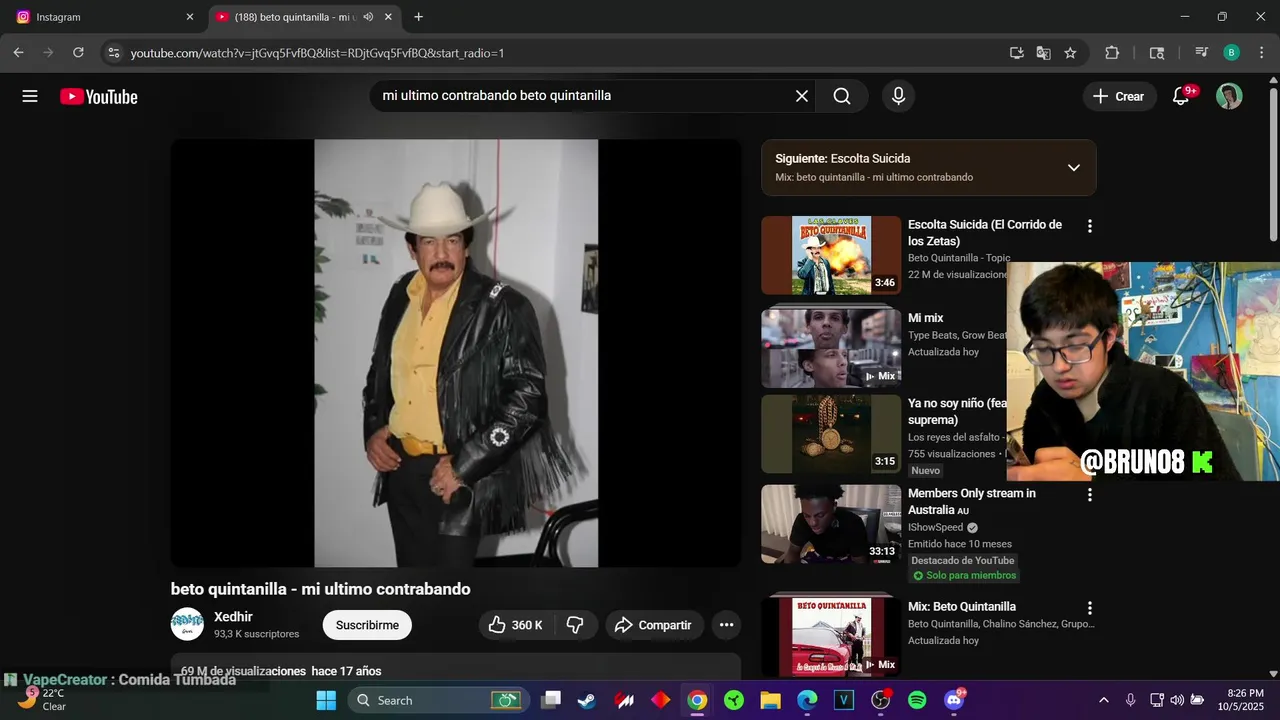Open File Explorer from the taskbar
Screen dimensions: 1280x720
pyautogui.click(x=770, y=700)
